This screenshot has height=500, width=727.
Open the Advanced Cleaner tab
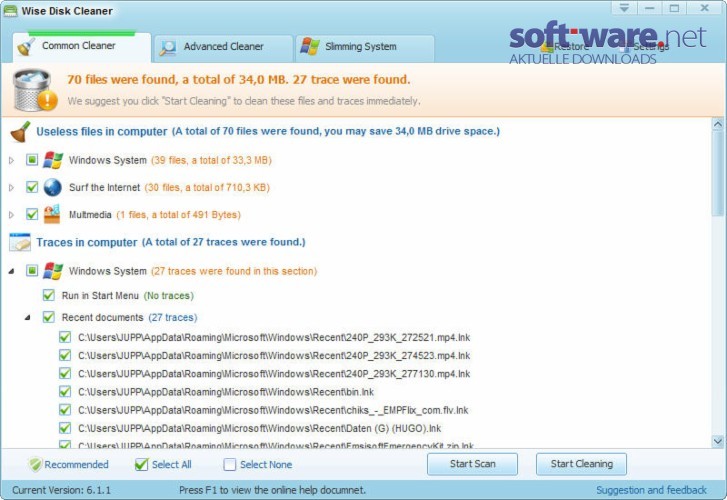pos(223,48)
